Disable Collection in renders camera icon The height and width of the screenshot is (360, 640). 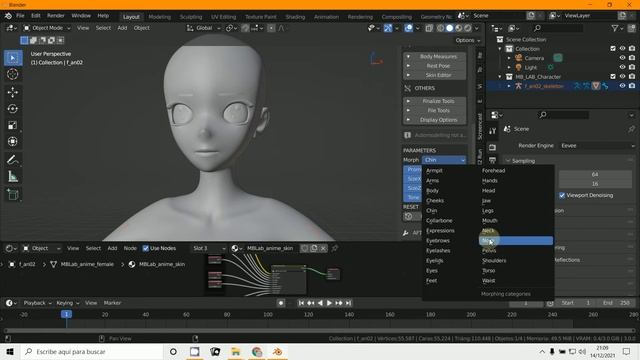[632, 49]
